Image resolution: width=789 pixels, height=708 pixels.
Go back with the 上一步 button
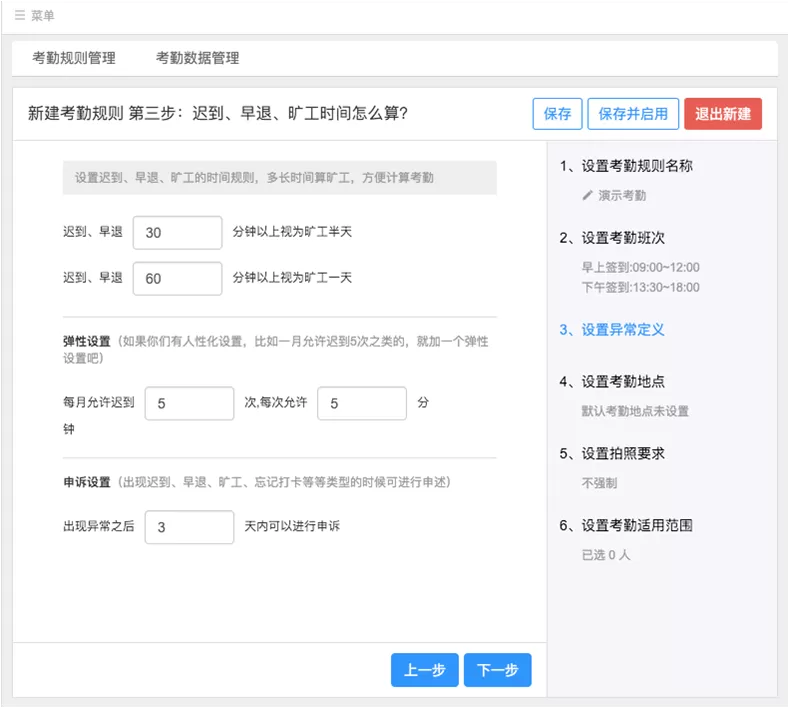[425, 670]
